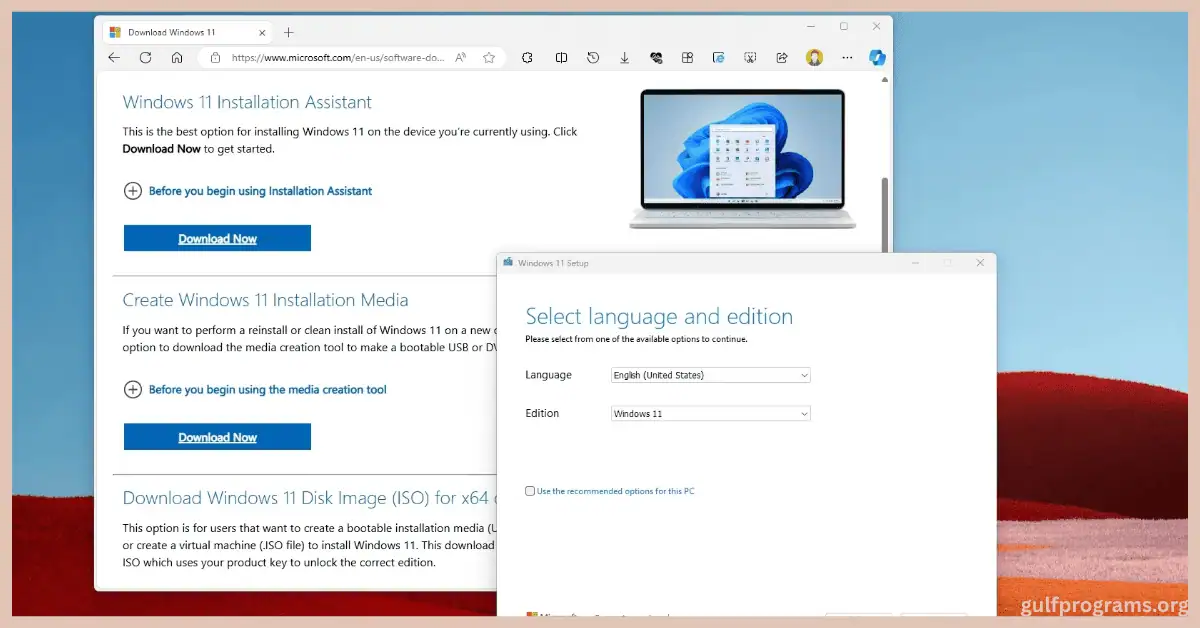Share this page using the toolbar icon
The width and height of the screenshot is (1200, 628).
tap(782, 57)
